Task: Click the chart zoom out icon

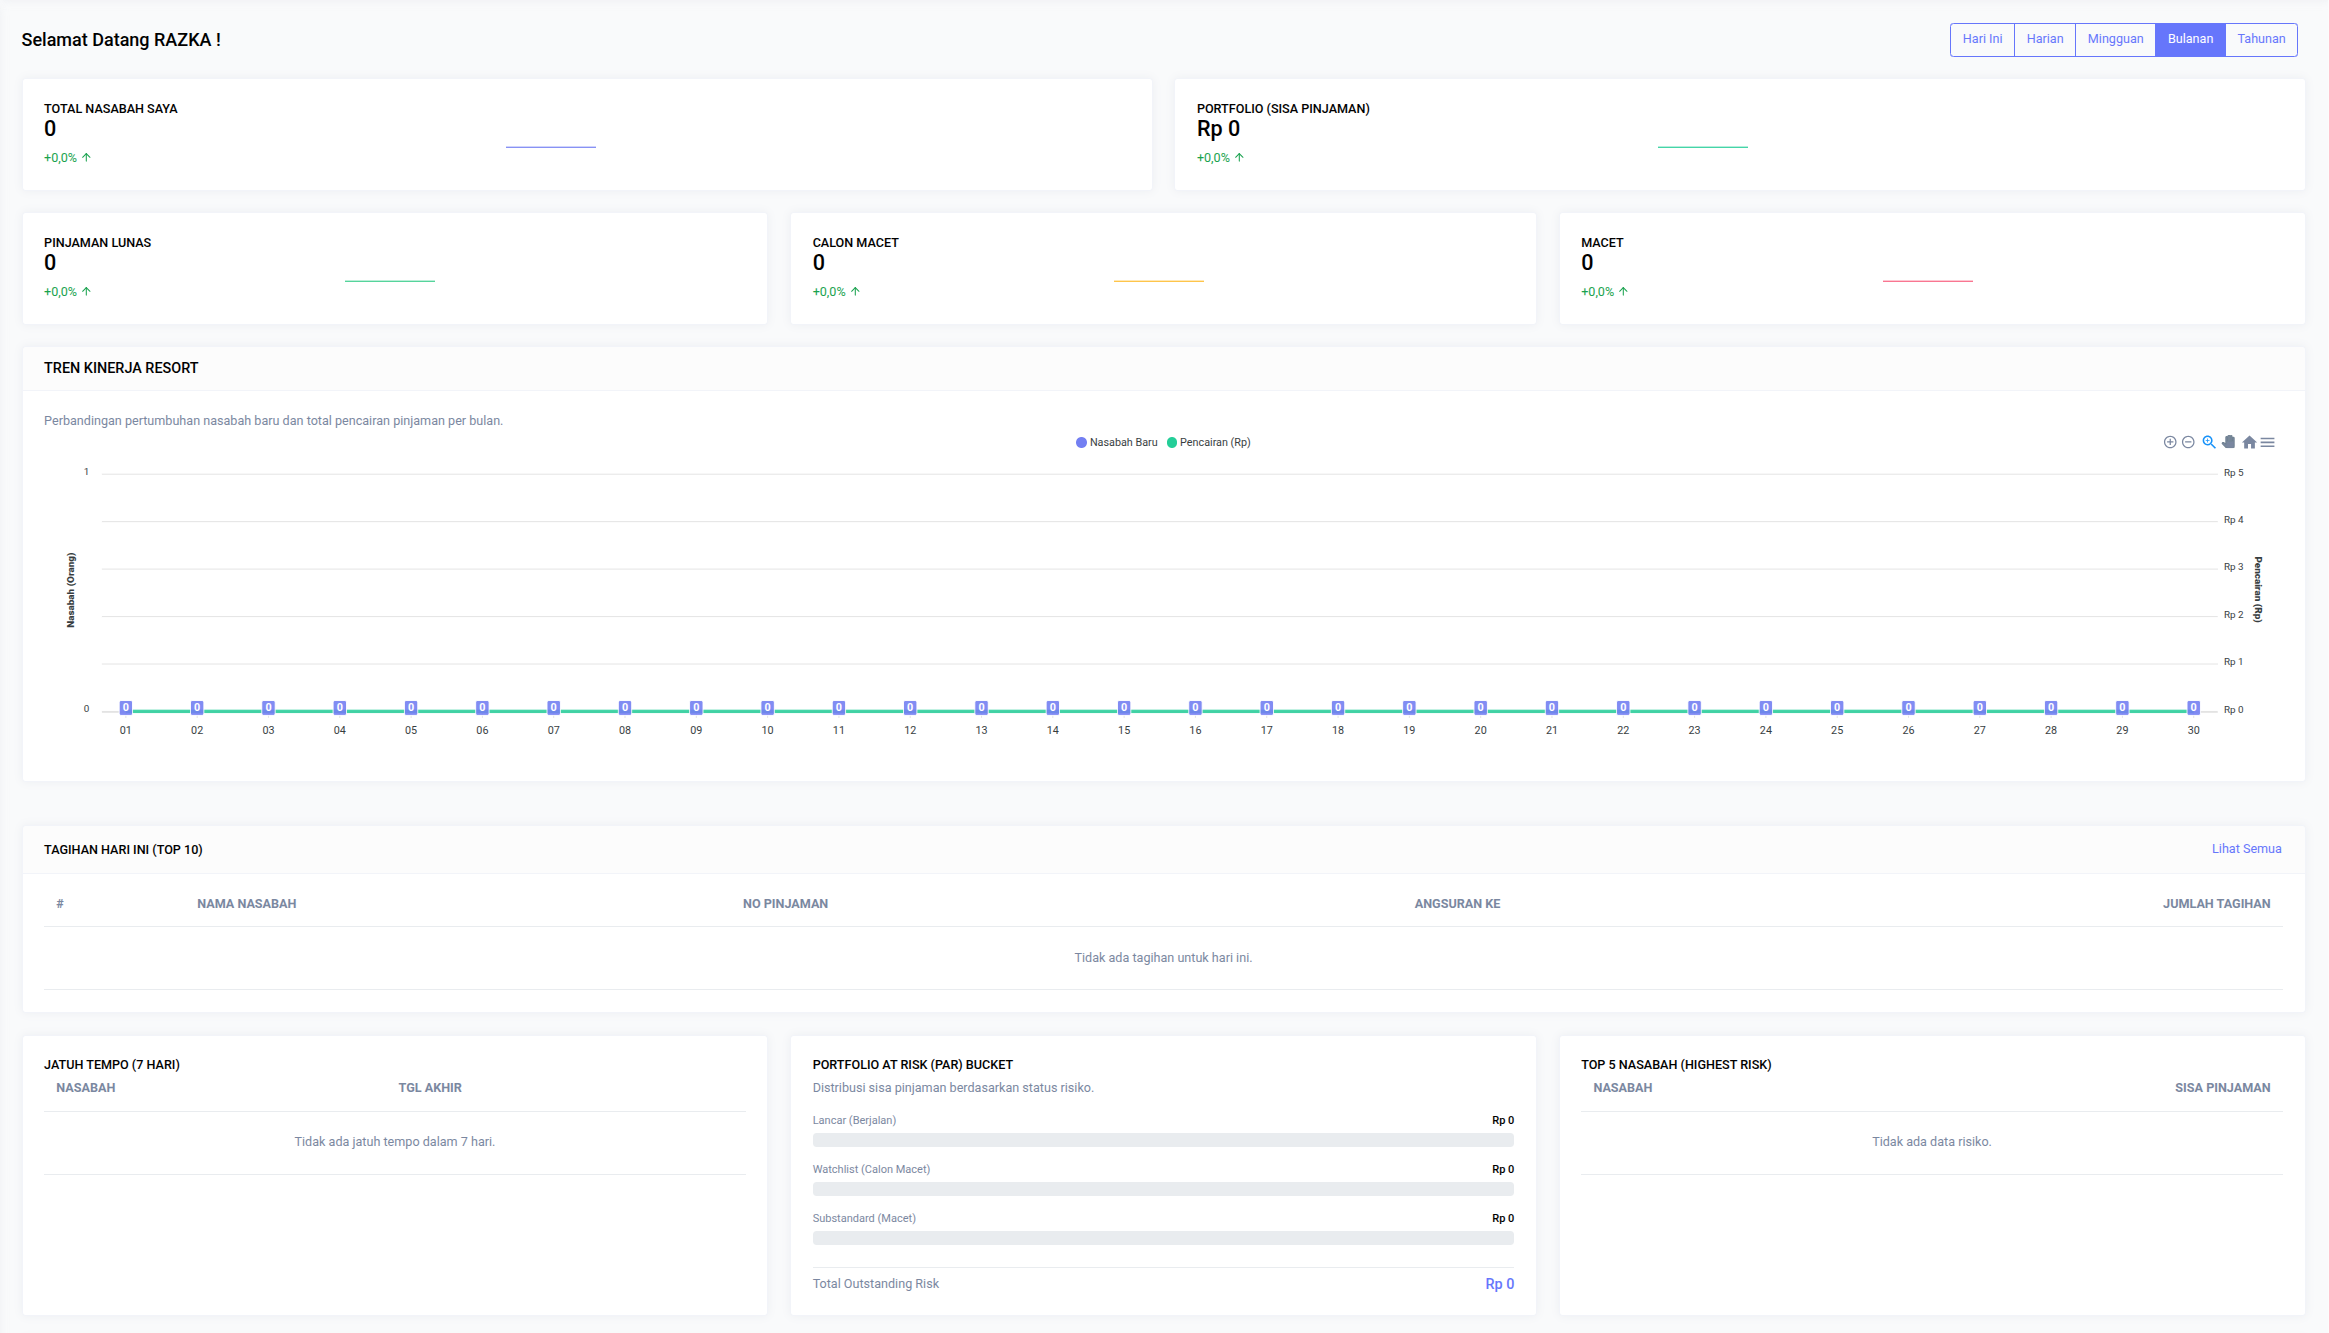Action: [2188, 442]
